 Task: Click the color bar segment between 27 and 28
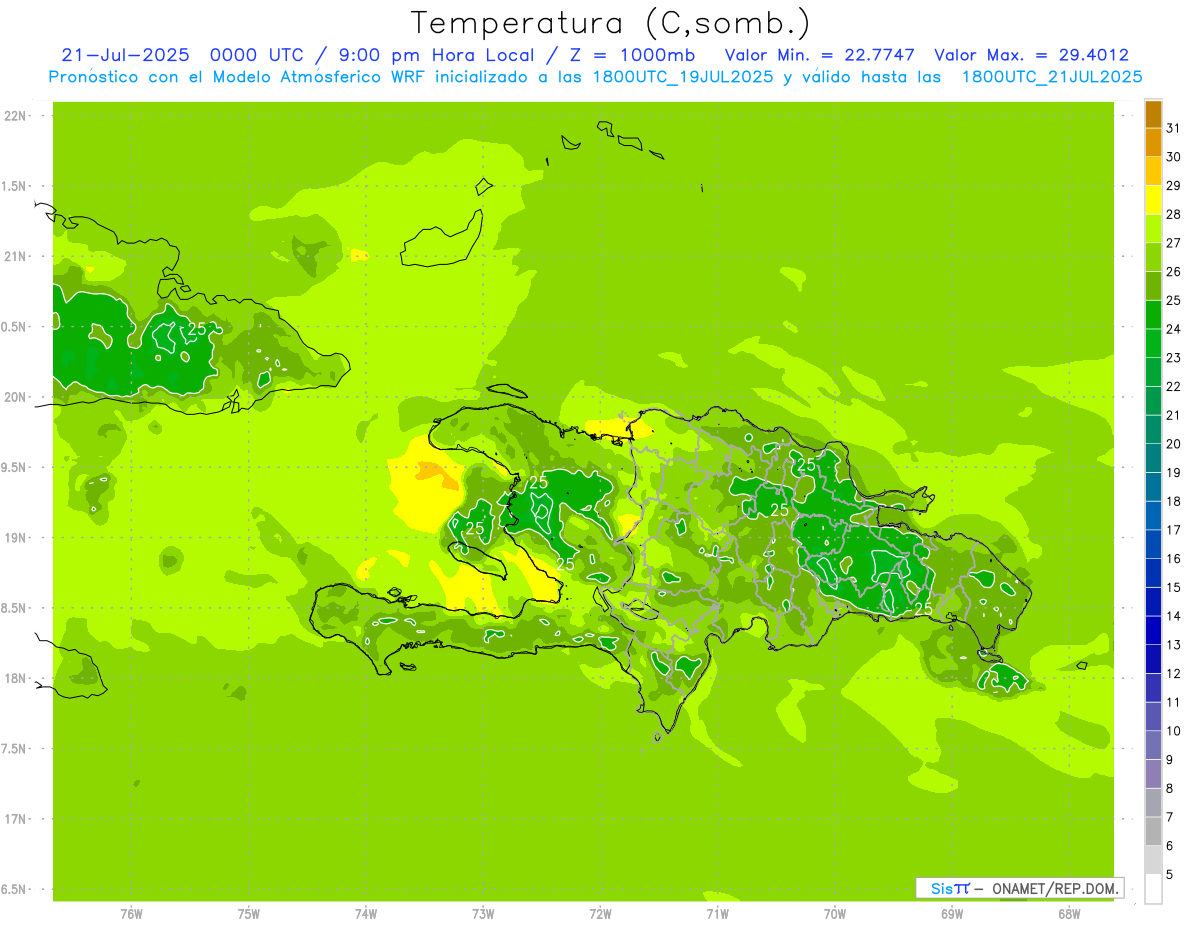1153,229
